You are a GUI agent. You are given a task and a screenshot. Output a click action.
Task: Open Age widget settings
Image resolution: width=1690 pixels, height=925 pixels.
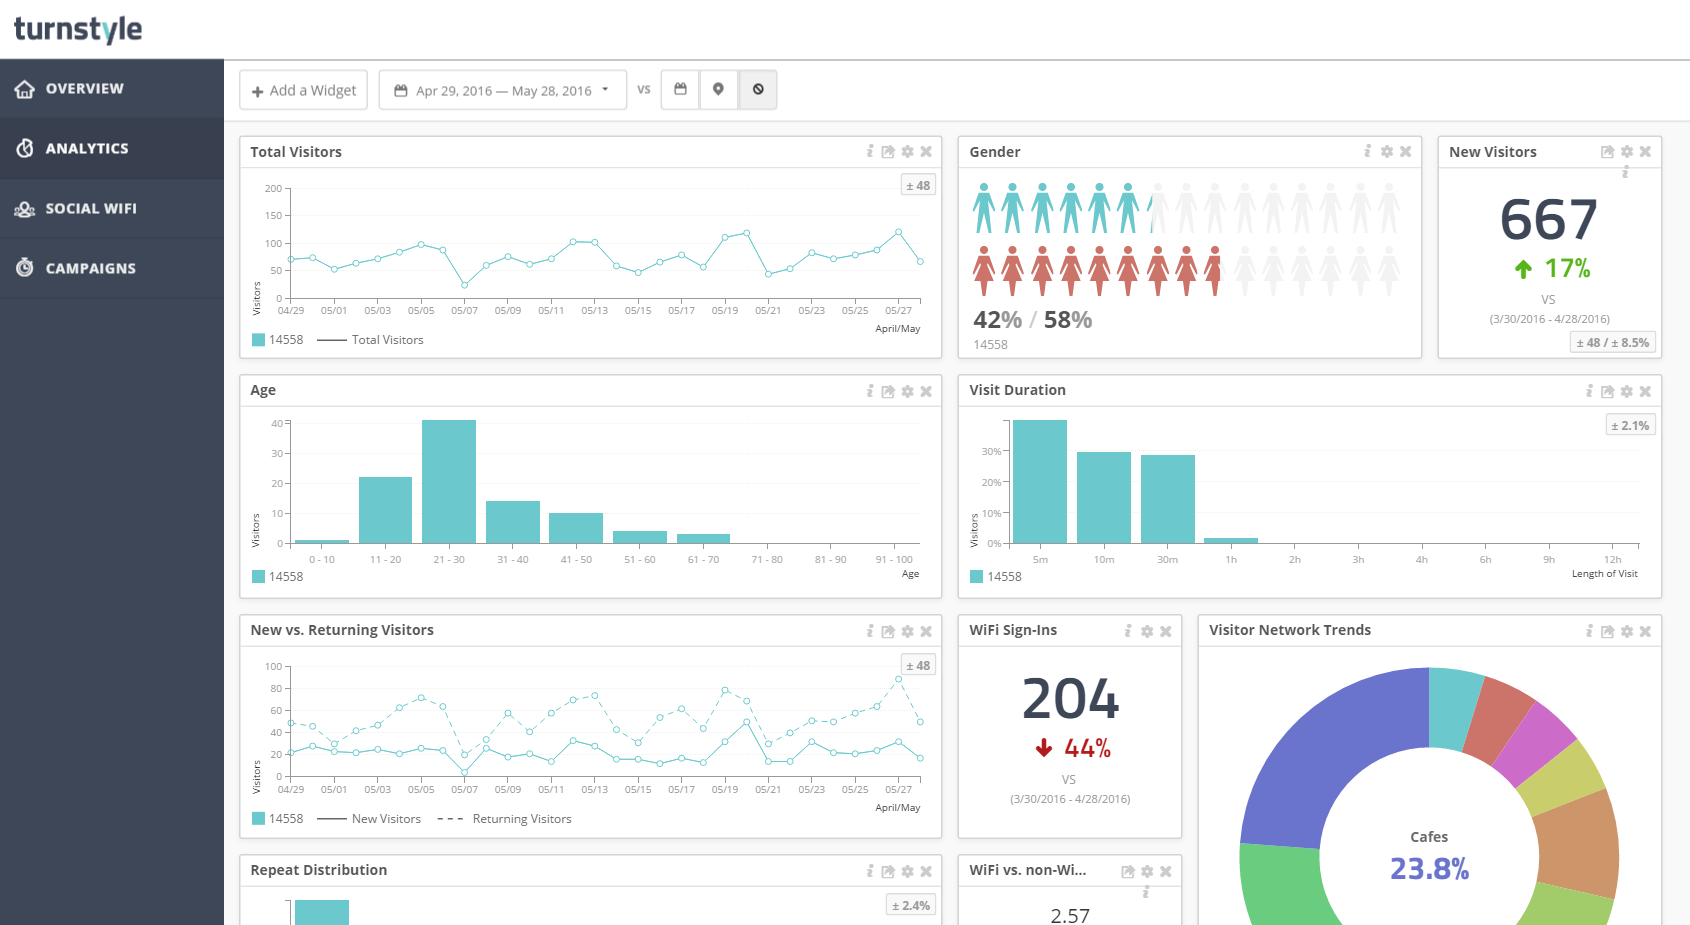tap(907, 392)
